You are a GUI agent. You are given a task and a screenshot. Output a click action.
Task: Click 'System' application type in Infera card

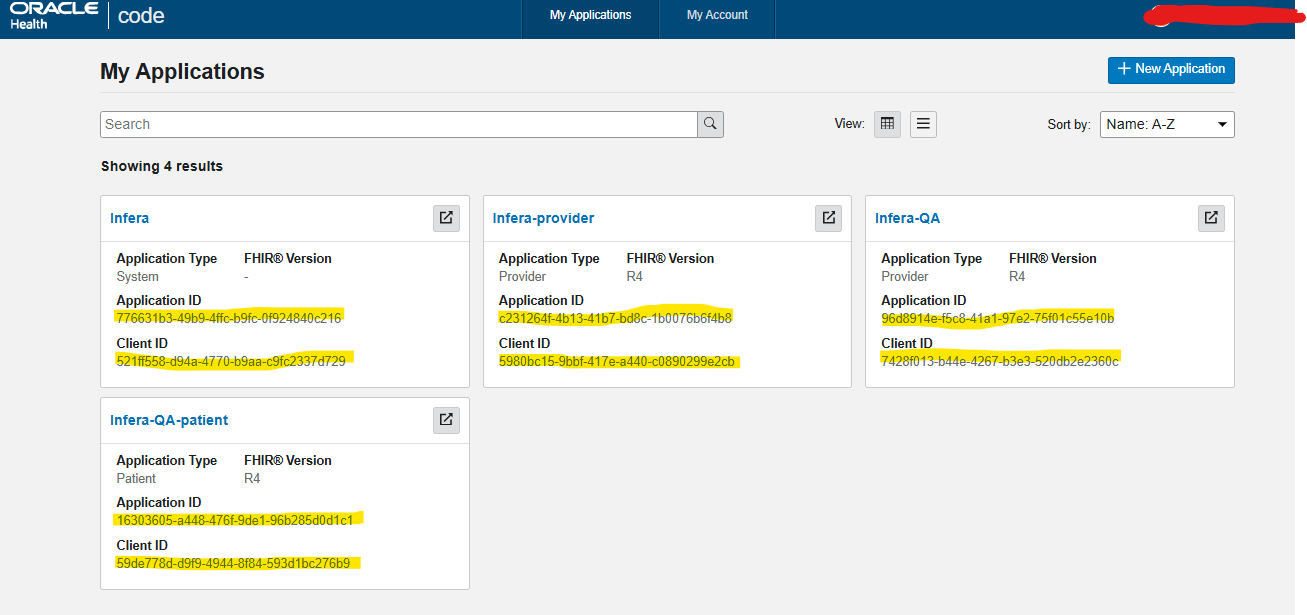(x=137, y=276)
